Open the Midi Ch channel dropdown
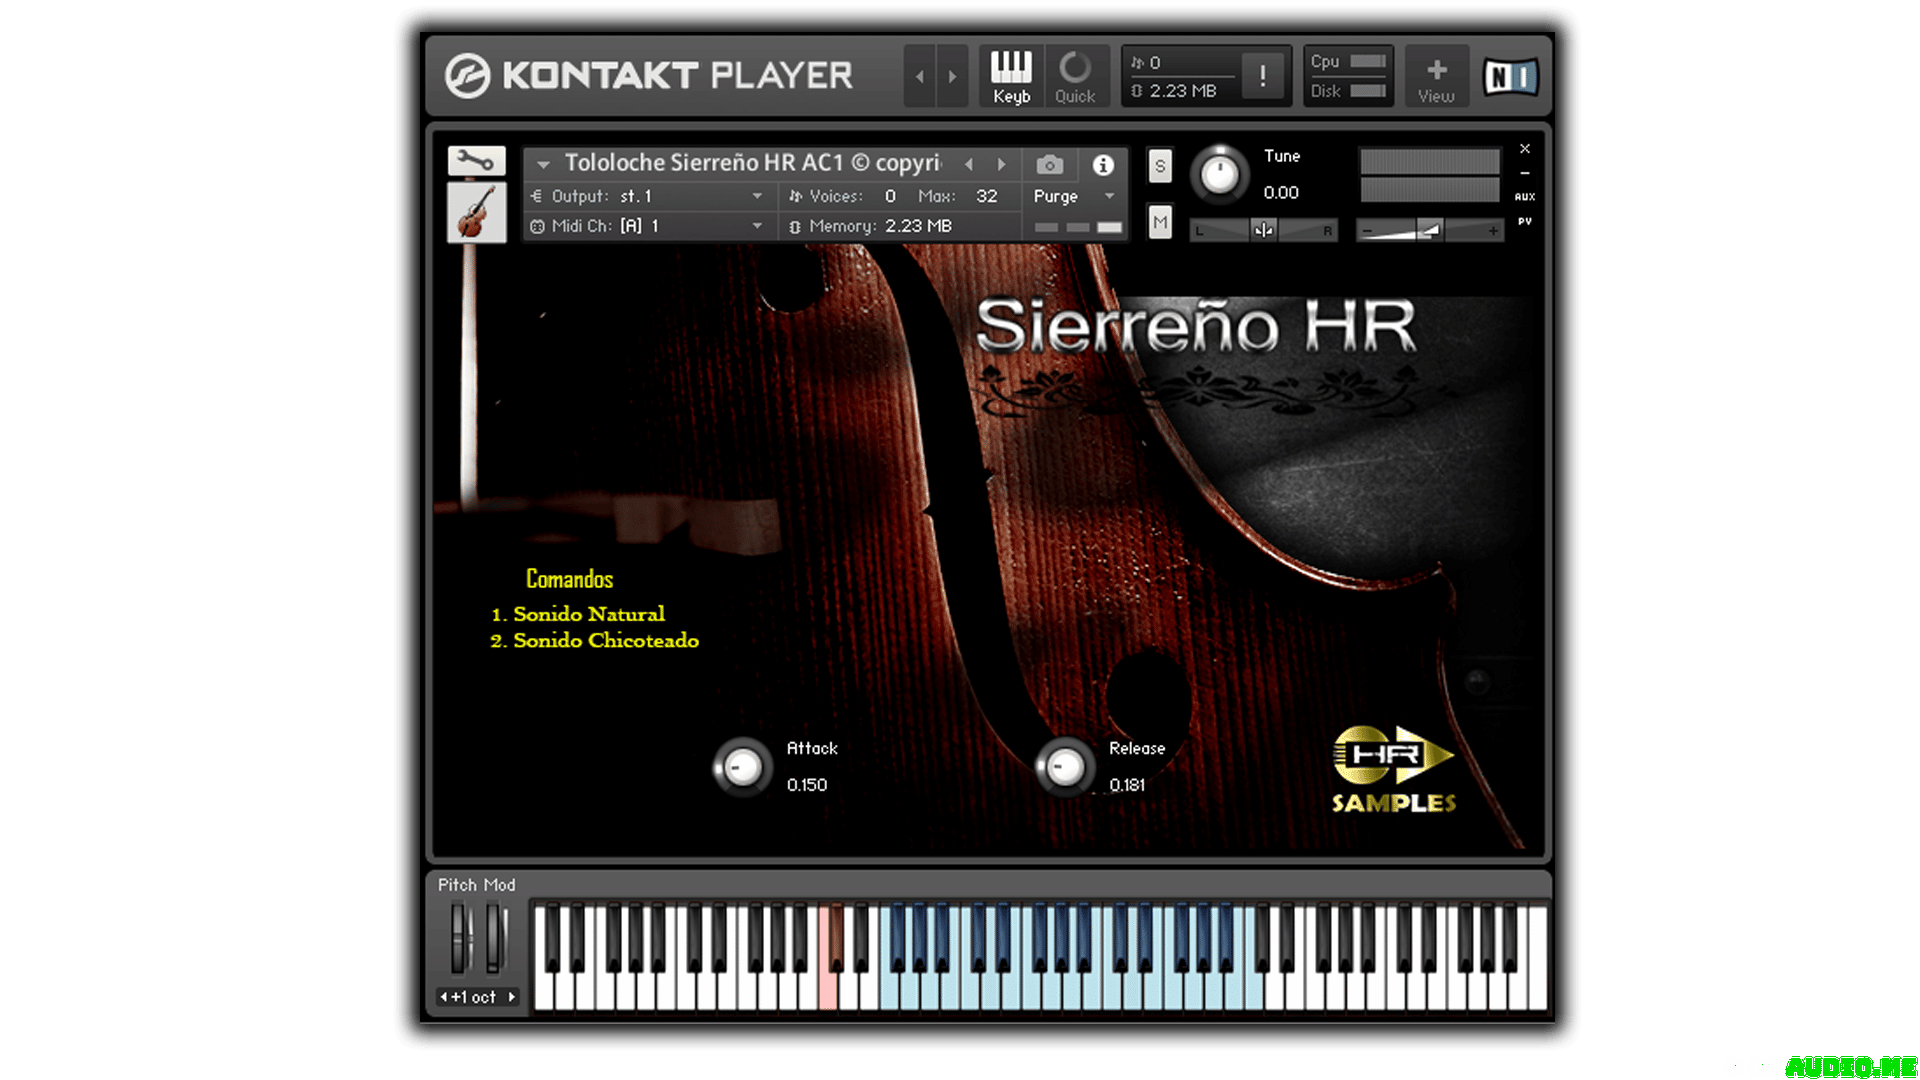The height and width of the screenshot is (1080, 1920). [x=757, y=226]
